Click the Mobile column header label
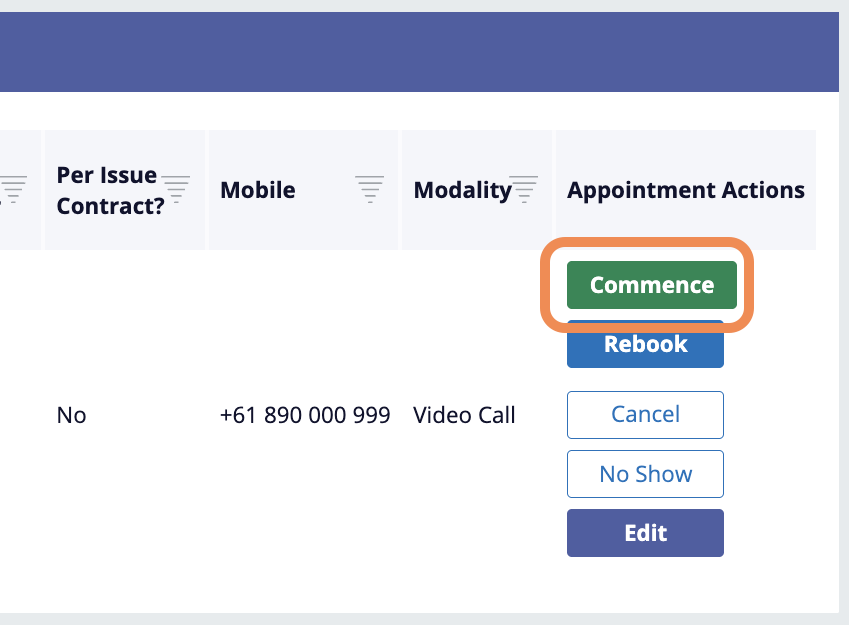This screenshot has height=625, width=849. click(257, 190)
